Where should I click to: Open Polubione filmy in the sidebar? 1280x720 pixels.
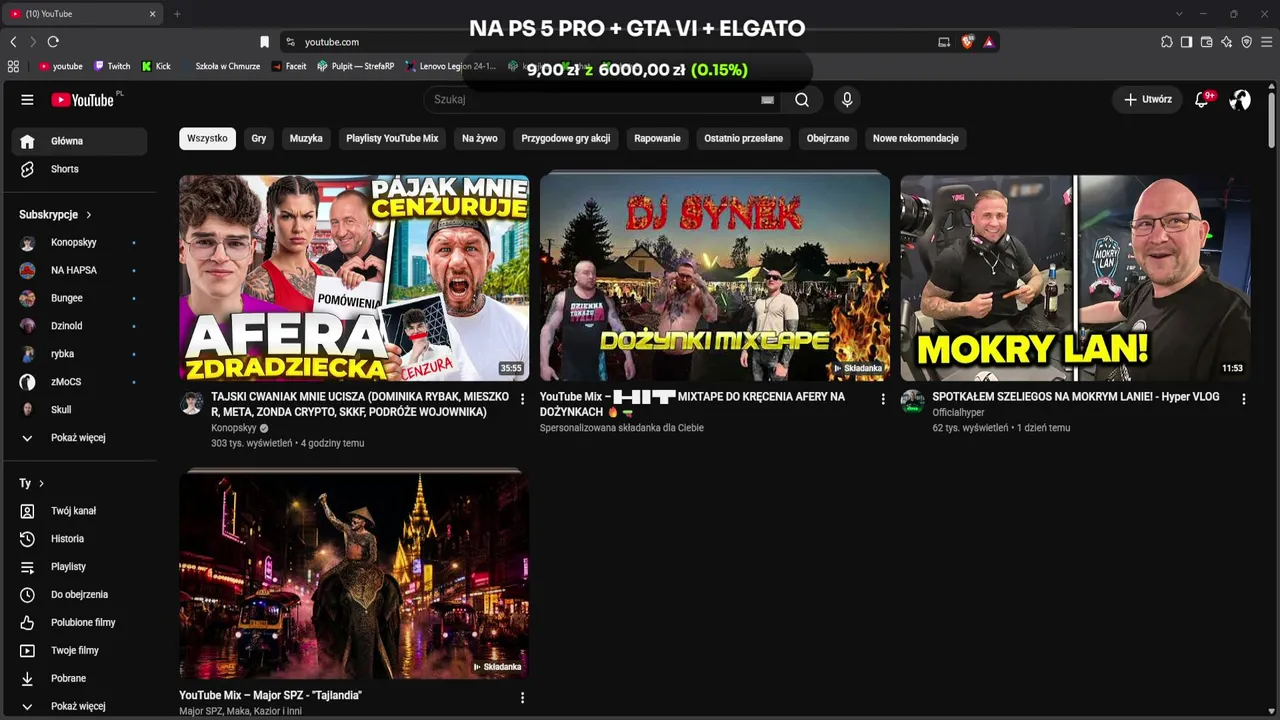[x=79, y=623]
